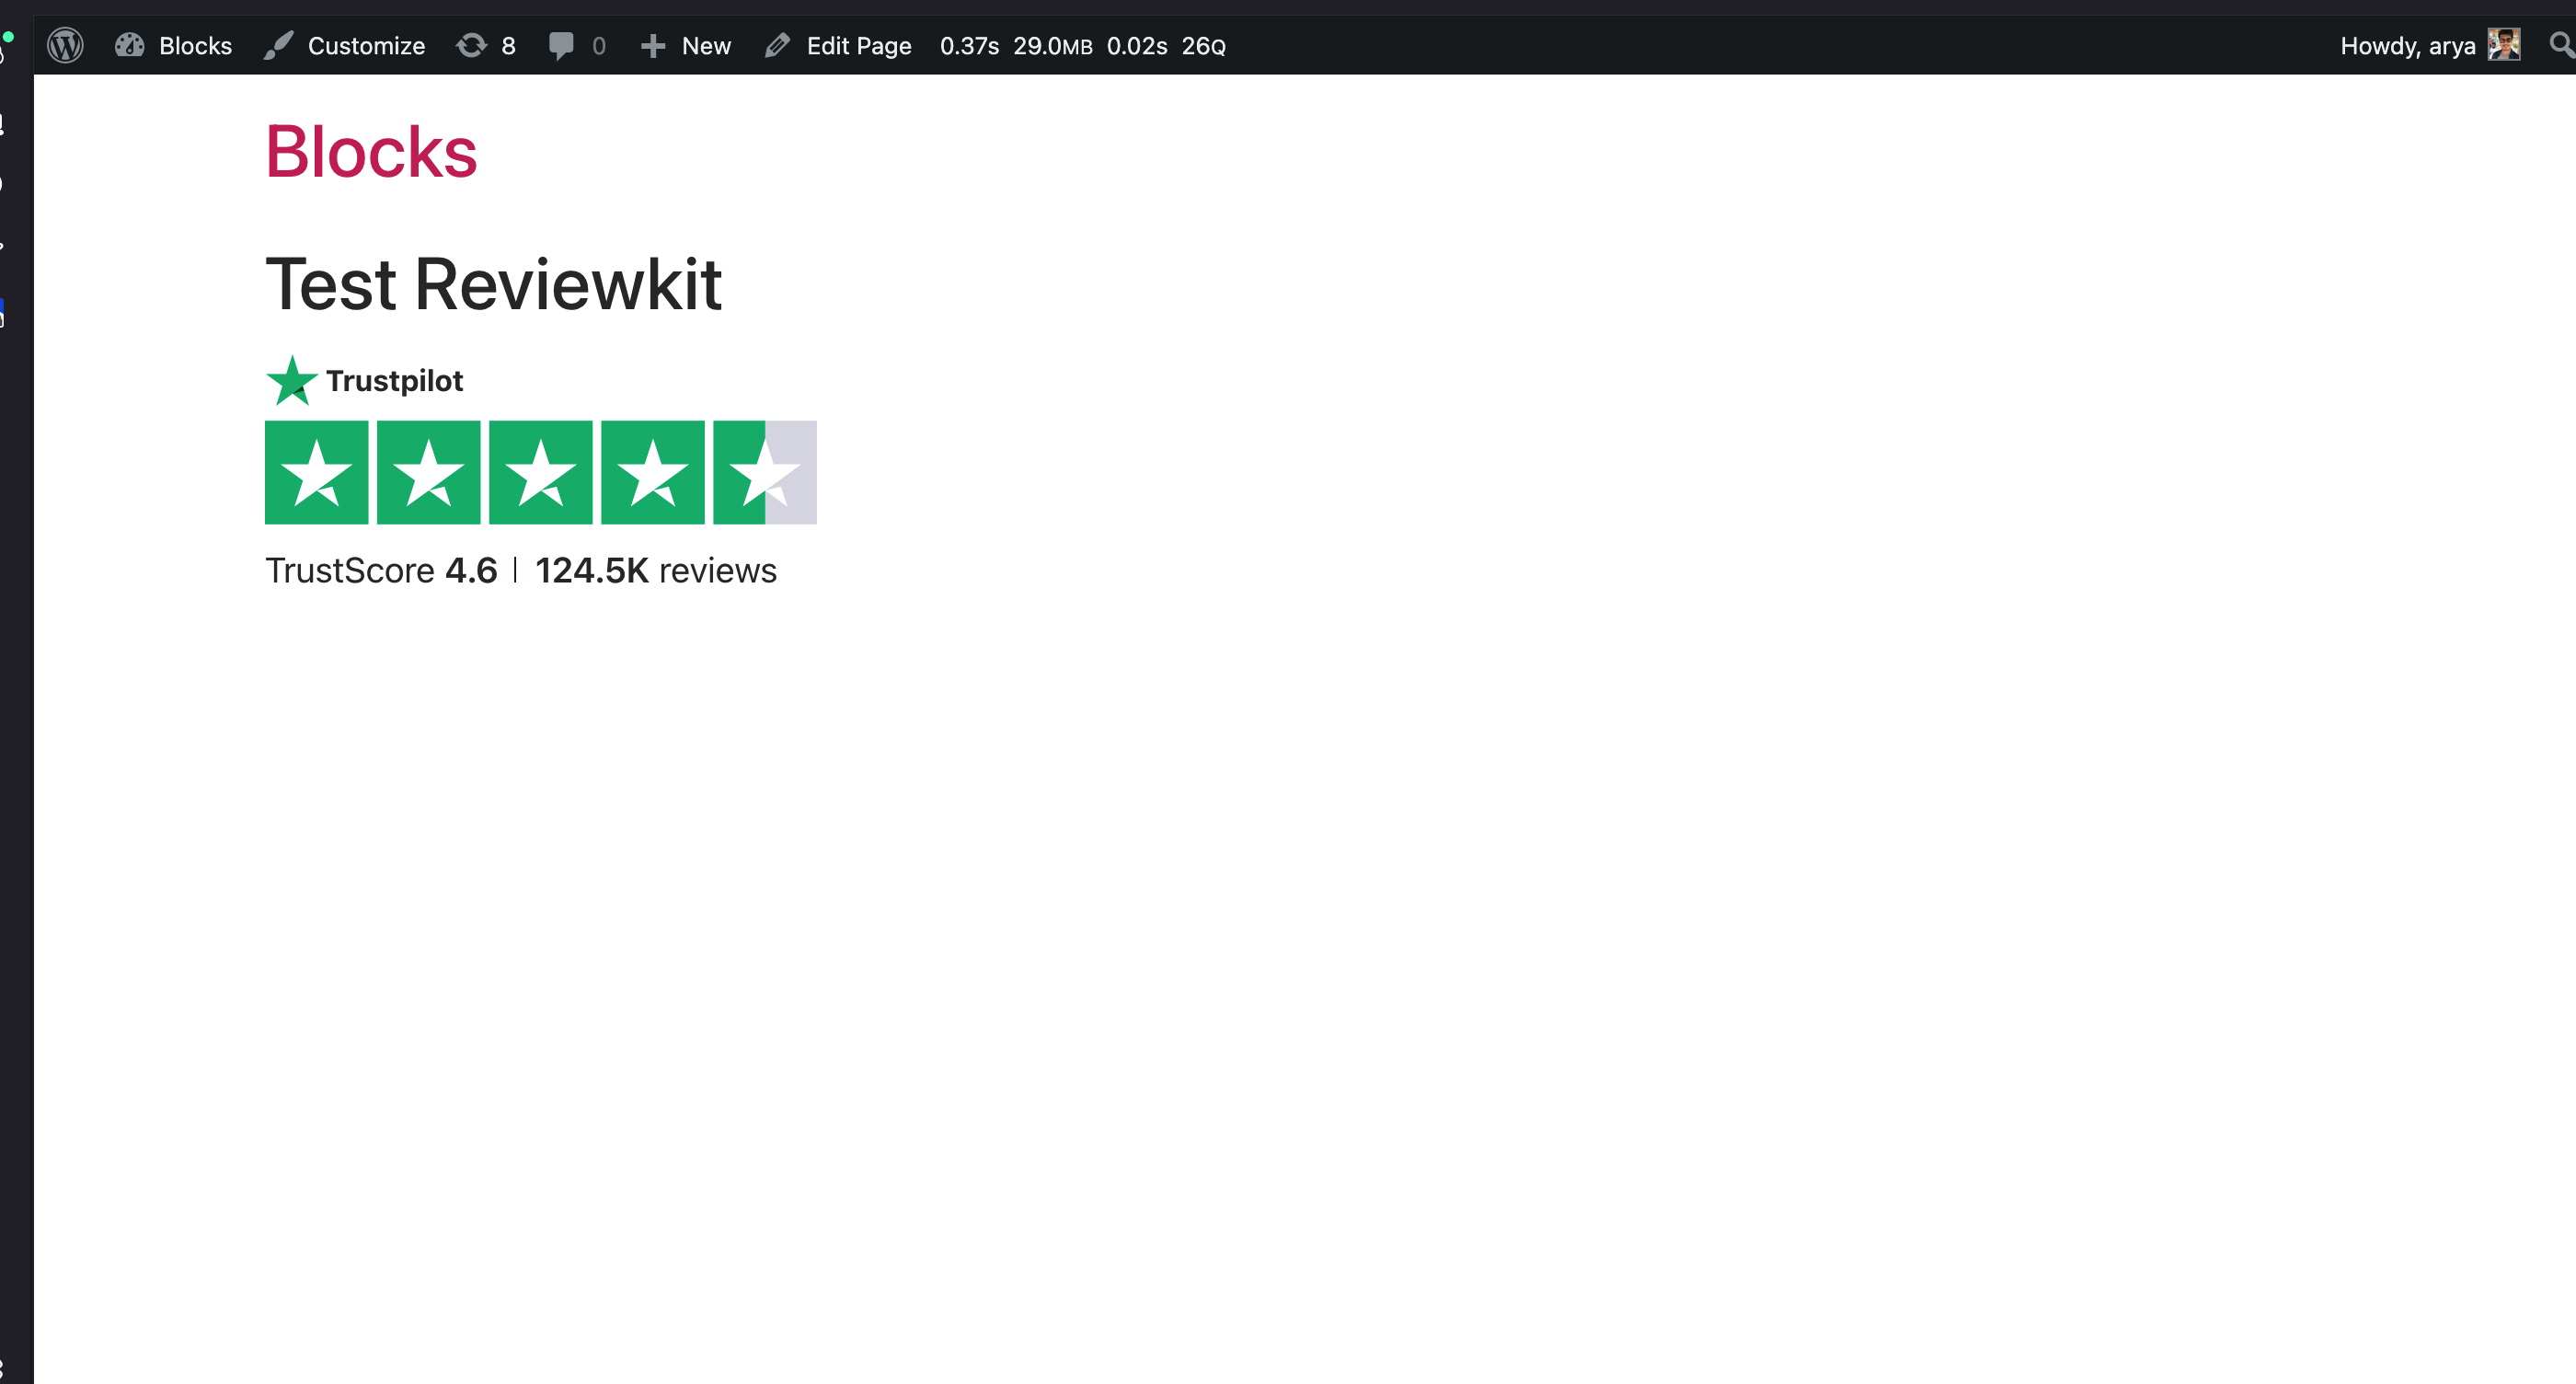The width and height of the screenshot is (2576, 1384).
Task: Click the dashboard gauge icon
Action: (x=130, y=45)
